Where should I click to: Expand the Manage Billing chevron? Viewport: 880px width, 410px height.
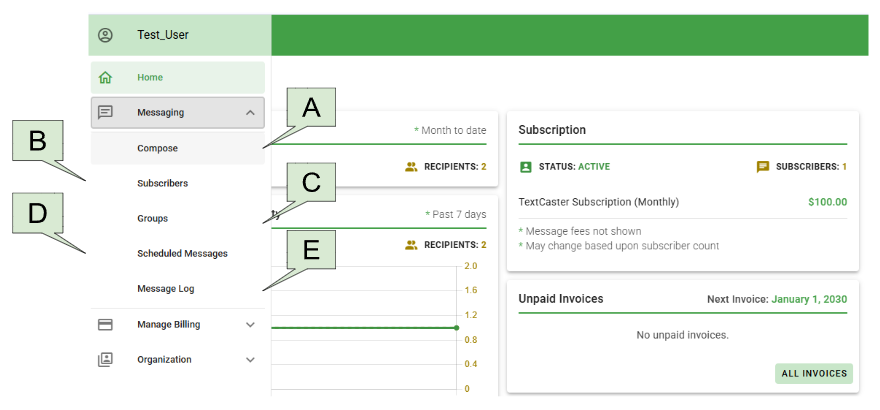250,325
